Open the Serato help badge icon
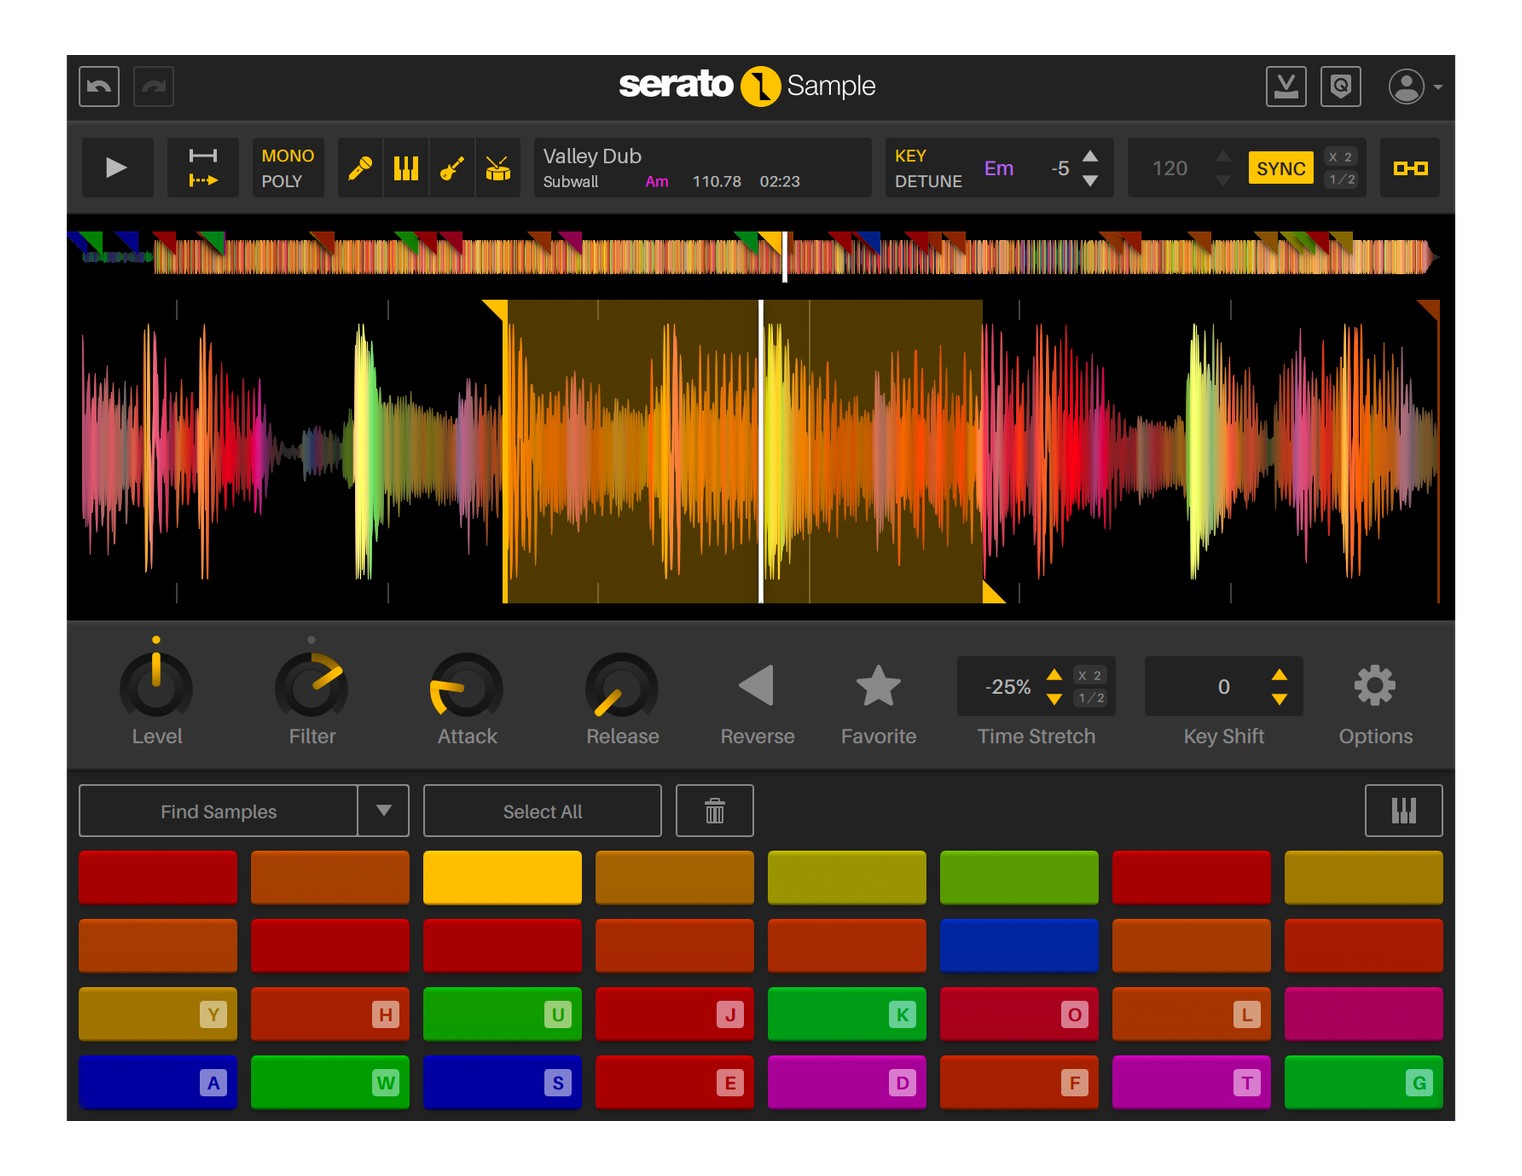1522x1176 pixels. (1341, 86)
